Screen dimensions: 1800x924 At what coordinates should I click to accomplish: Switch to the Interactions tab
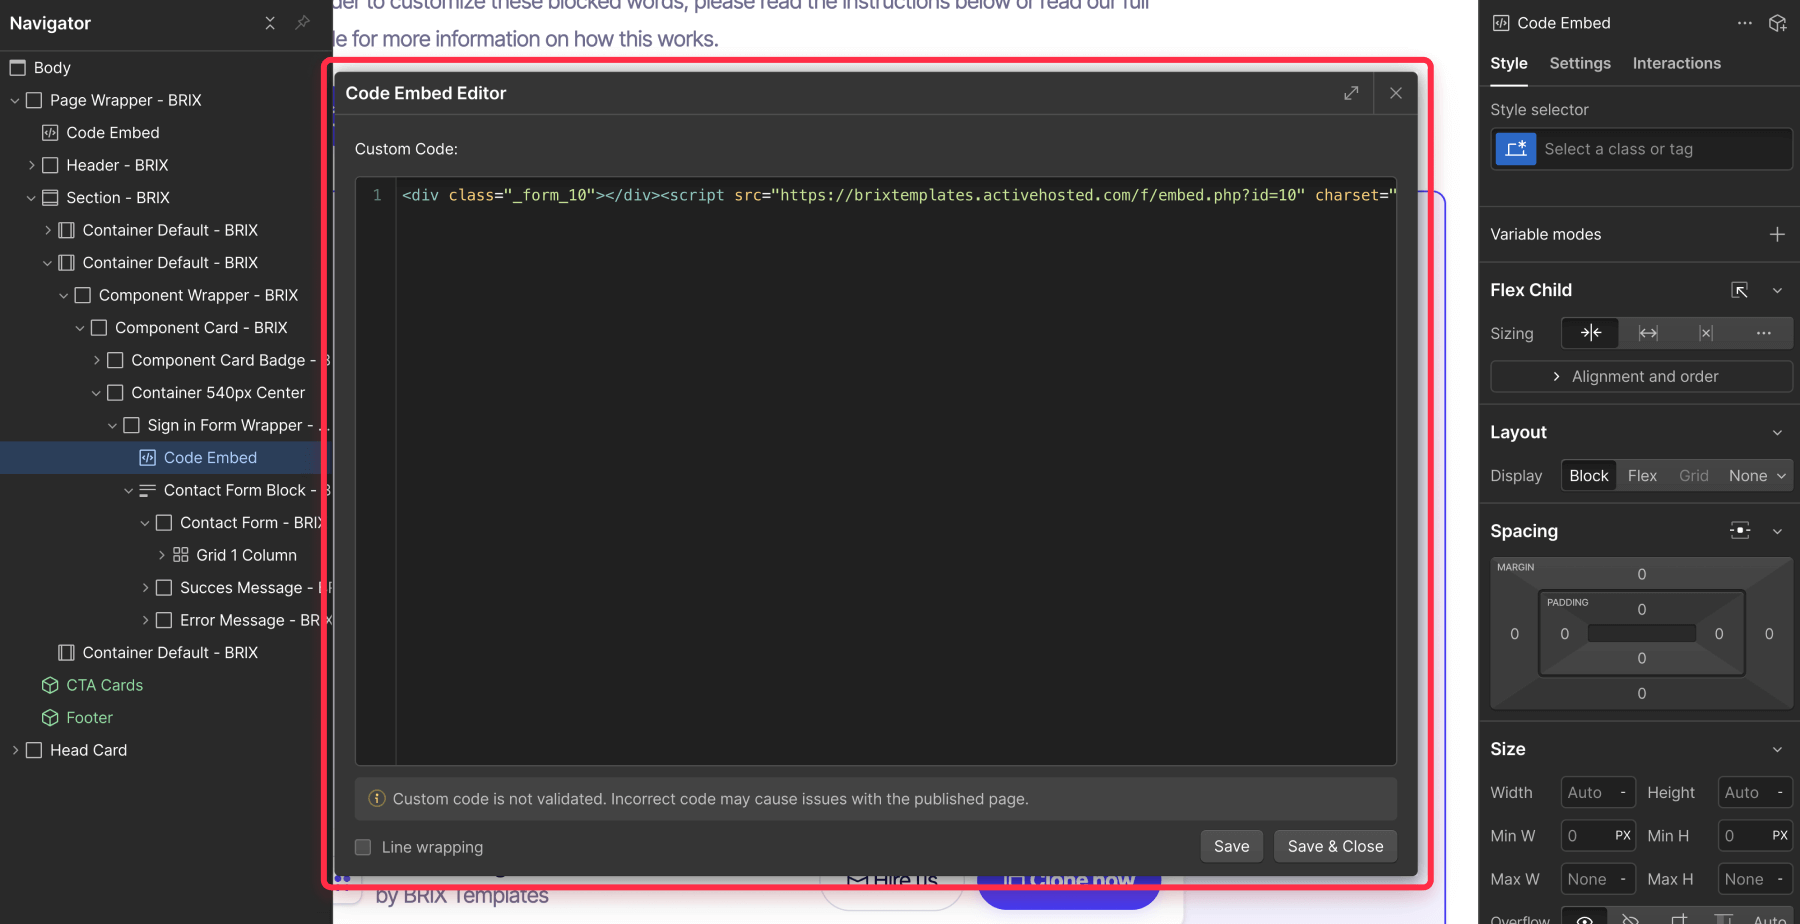[1676, 63]
